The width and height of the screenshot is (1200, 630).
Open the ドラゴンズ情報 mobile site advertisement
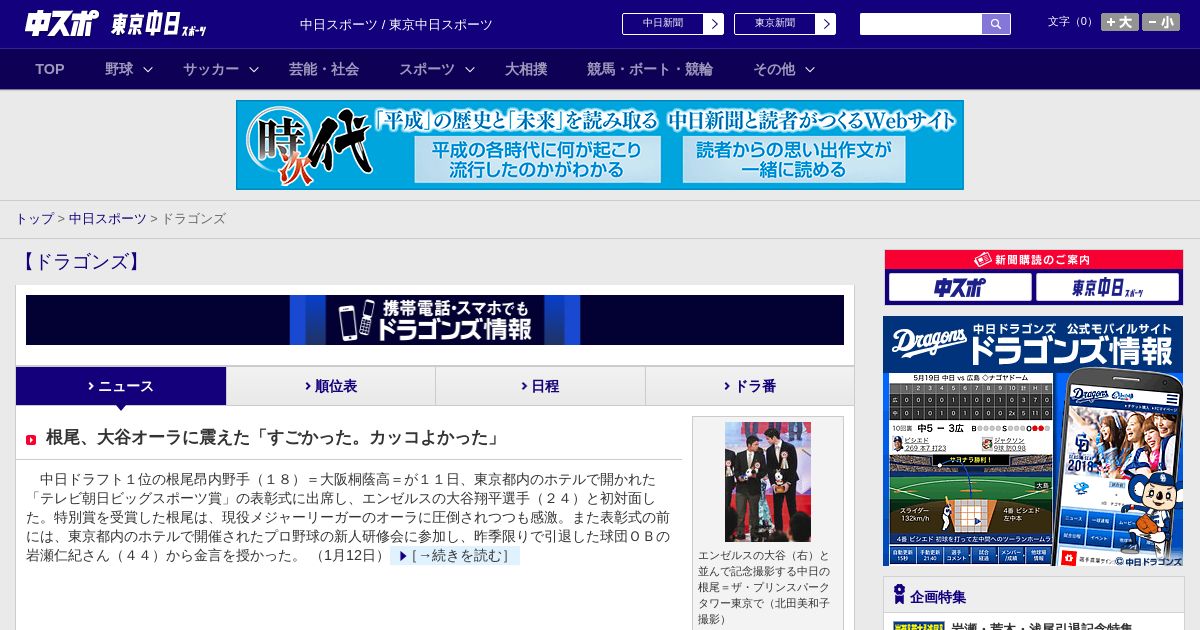[x=1033, y=442]
